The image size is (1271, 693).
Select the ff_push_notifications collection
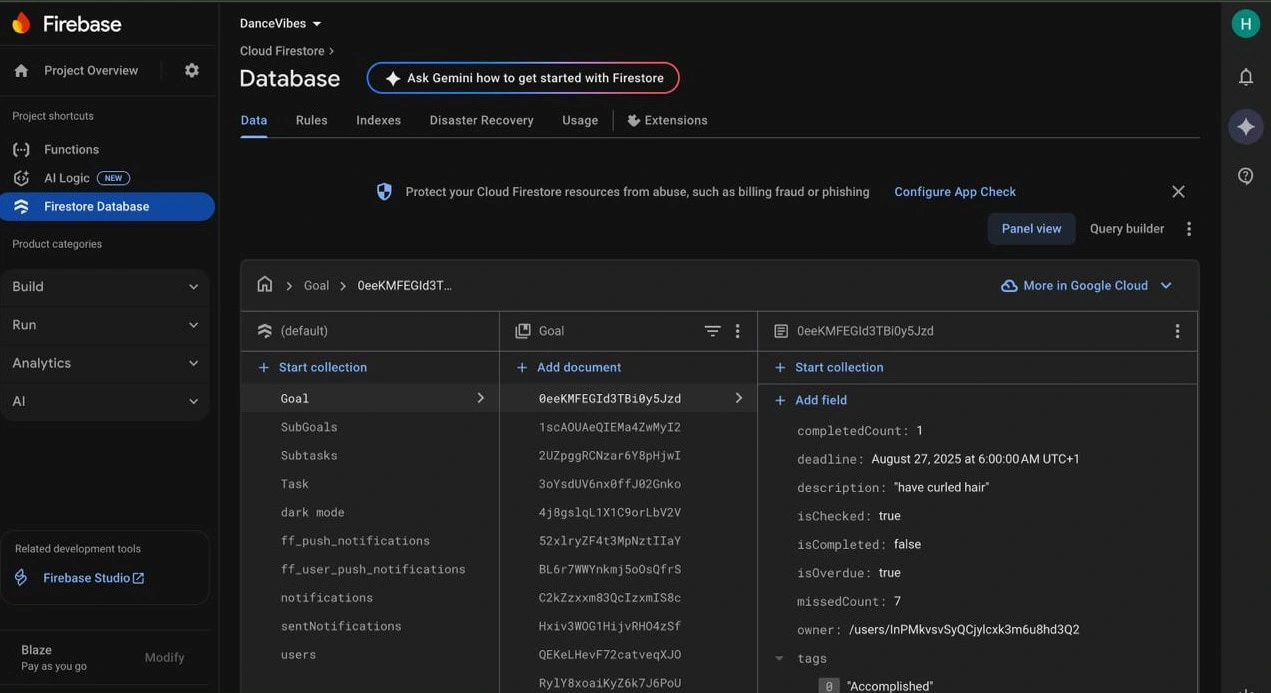[355, 541]
